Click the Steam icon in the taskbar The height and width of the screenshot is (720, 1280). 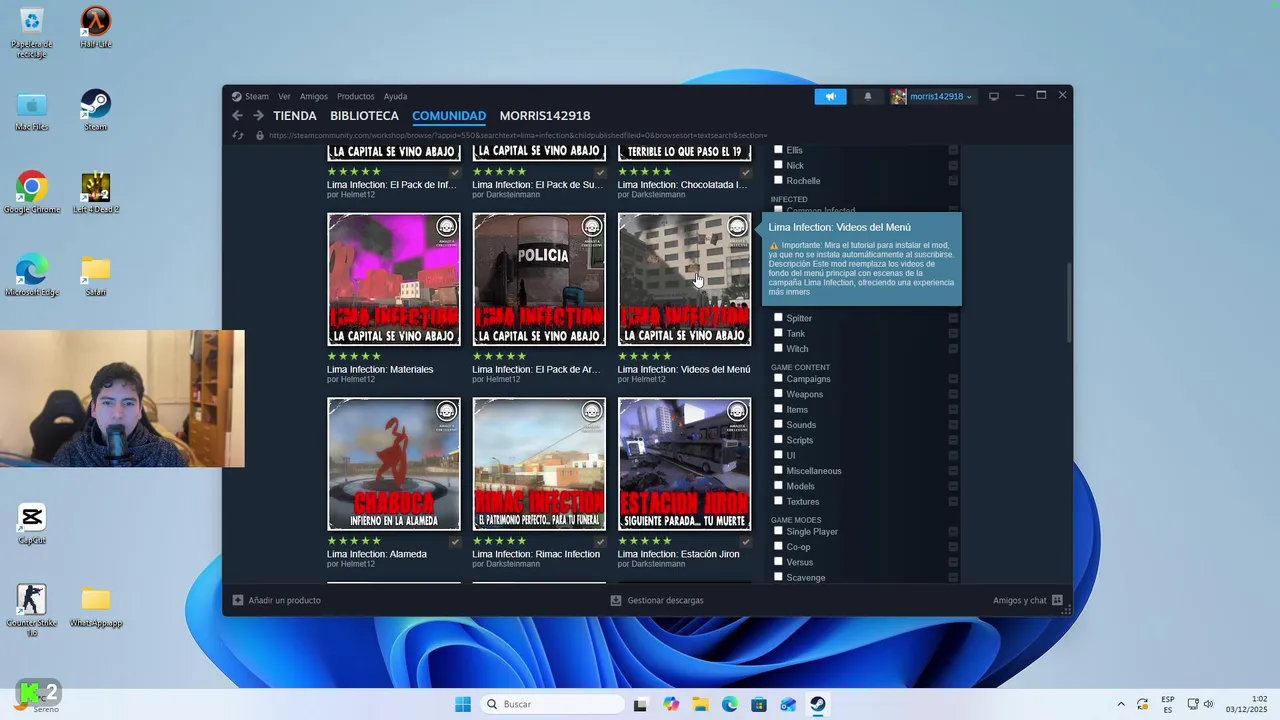(817, 704)
